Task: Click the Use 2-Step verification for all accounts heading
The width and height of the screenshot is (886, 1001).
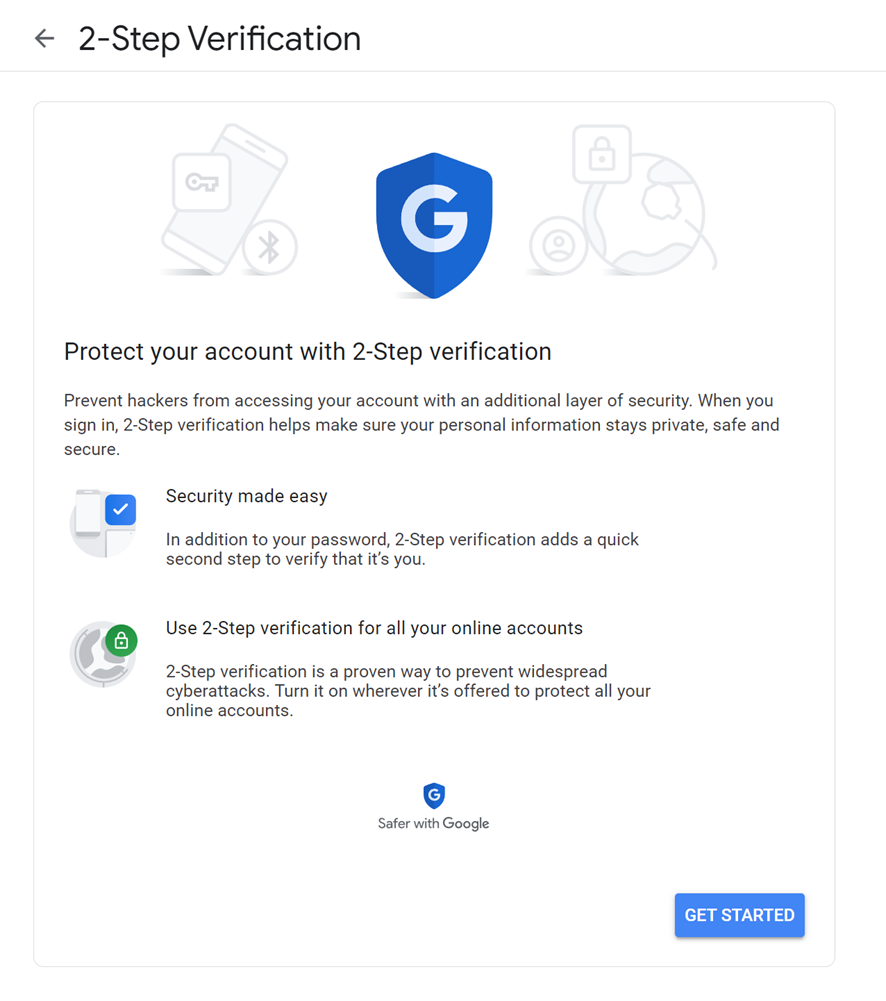Action: (x=374, y=629)
